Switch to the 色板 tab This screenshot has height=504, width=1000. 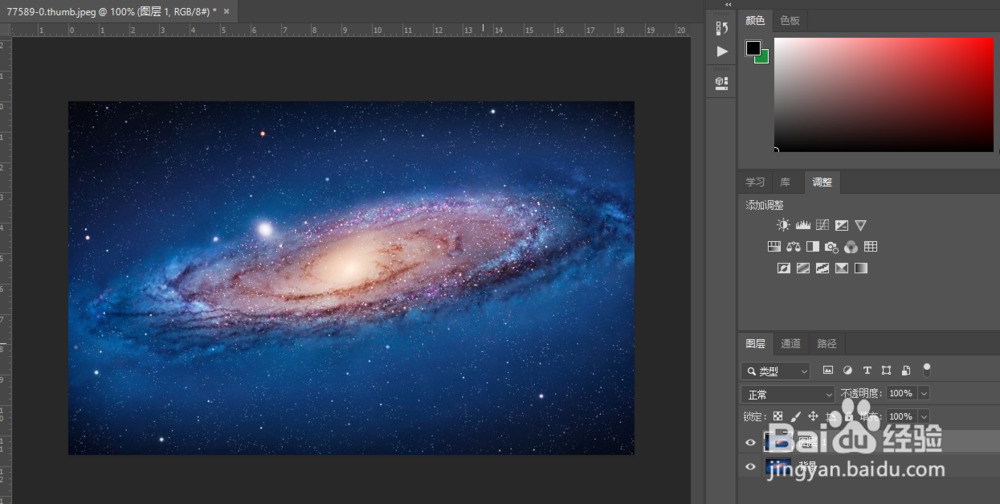(x=790, y=20)
